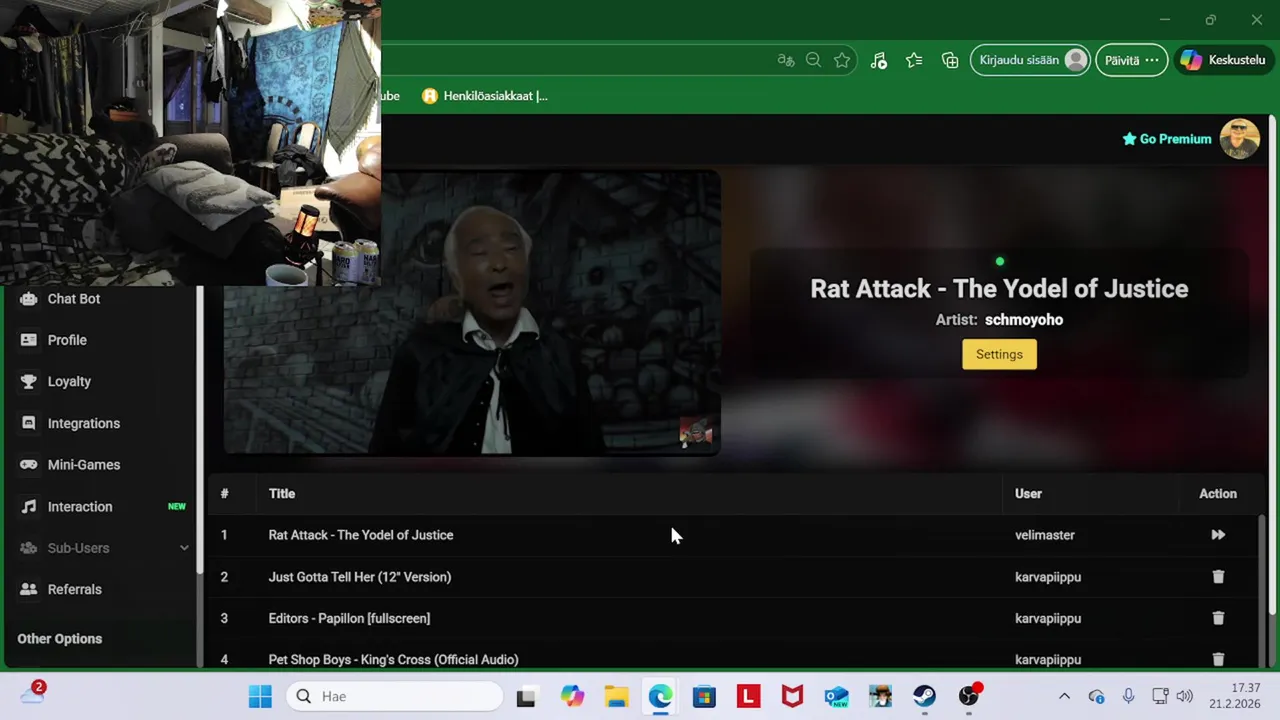Click the browser translate page icon
The height and width of the screenshot is (720, 1280).
(x=786, y=60)
